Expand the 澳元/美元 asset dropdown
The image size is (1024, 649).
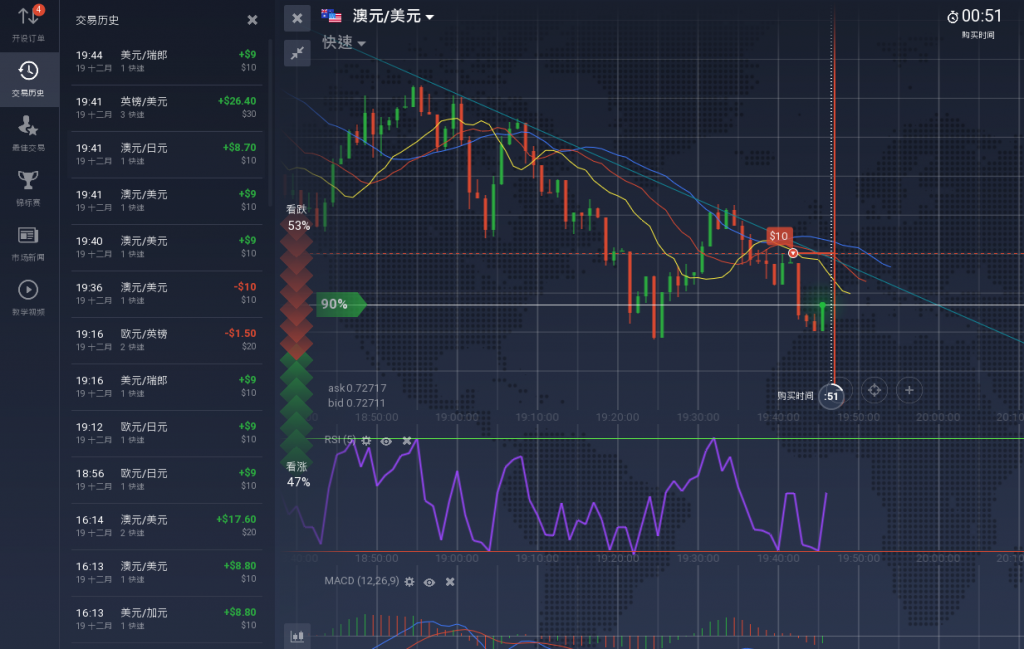[x=392, y=16]
